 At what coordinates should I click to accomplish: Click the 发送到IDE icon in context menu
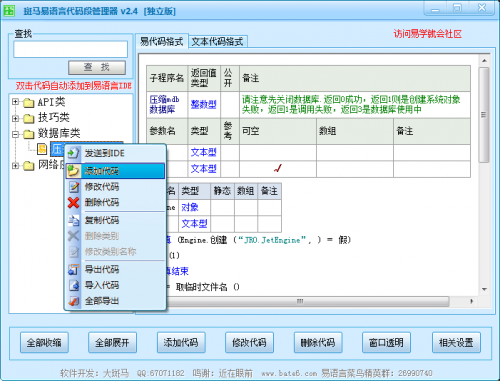[73, 153]
